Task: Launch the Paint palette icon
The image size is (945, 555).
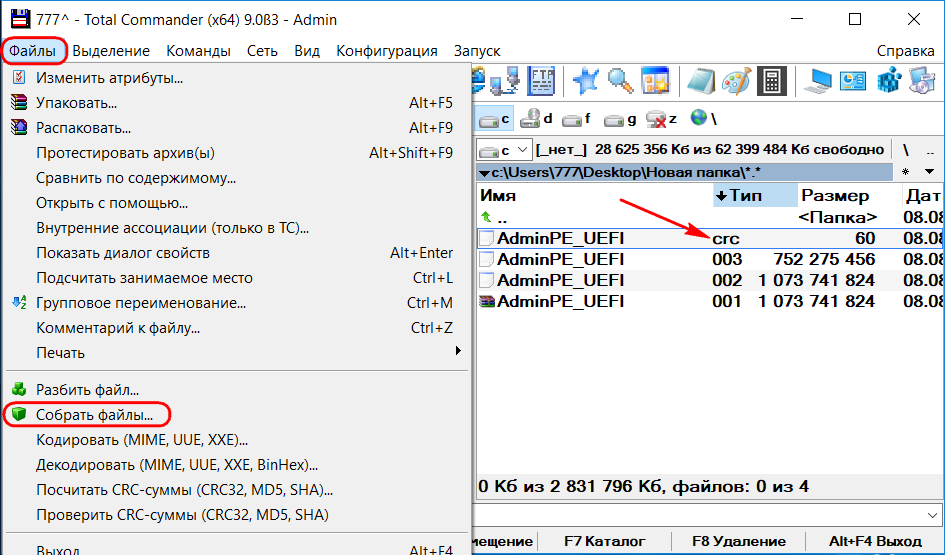Action: coord(736,81)
